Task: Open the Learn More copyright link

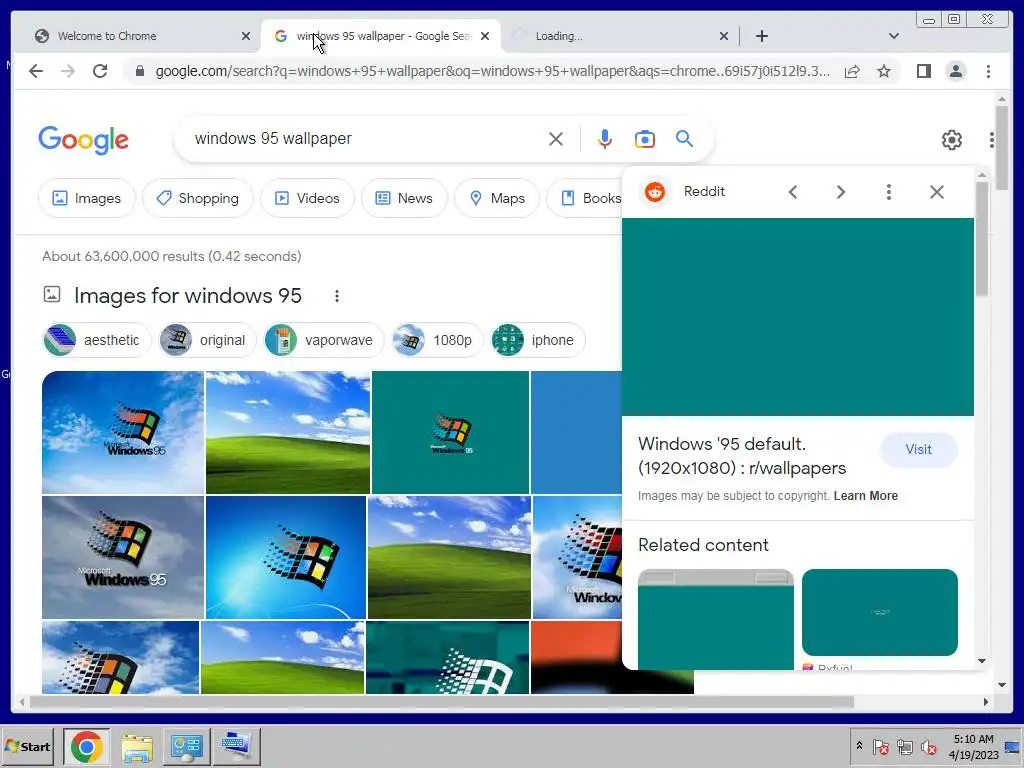Action: (x=865, y=496)
